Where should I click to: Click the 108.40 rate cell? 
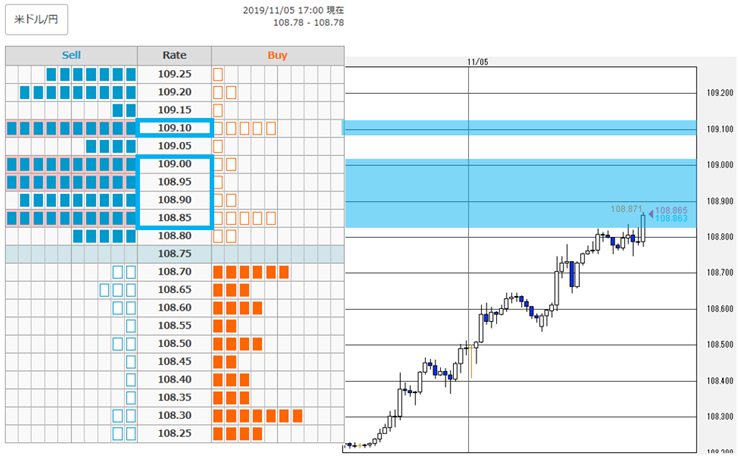pos(175,379)
